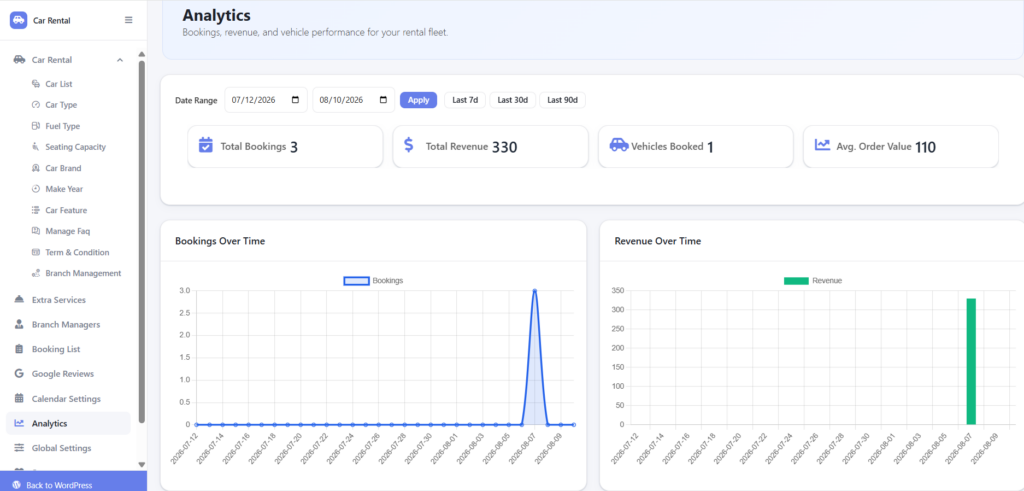Click the Vehicles Booked car icon
The width and height of the screenshot is (1024, 491).
tap(619, 144)
